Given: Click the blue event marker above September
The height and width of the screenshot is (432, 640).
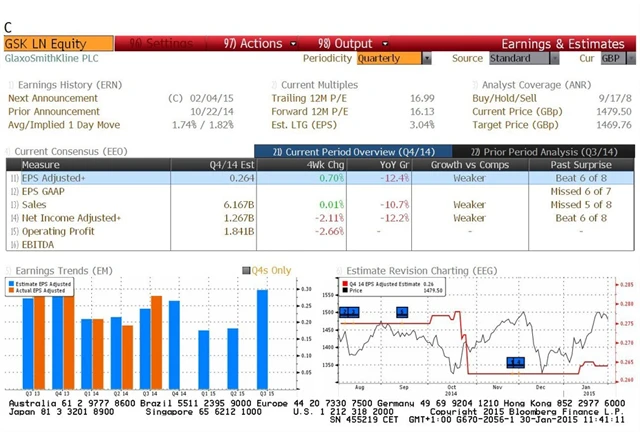Looking at the screenshot, I should [402, 312].
